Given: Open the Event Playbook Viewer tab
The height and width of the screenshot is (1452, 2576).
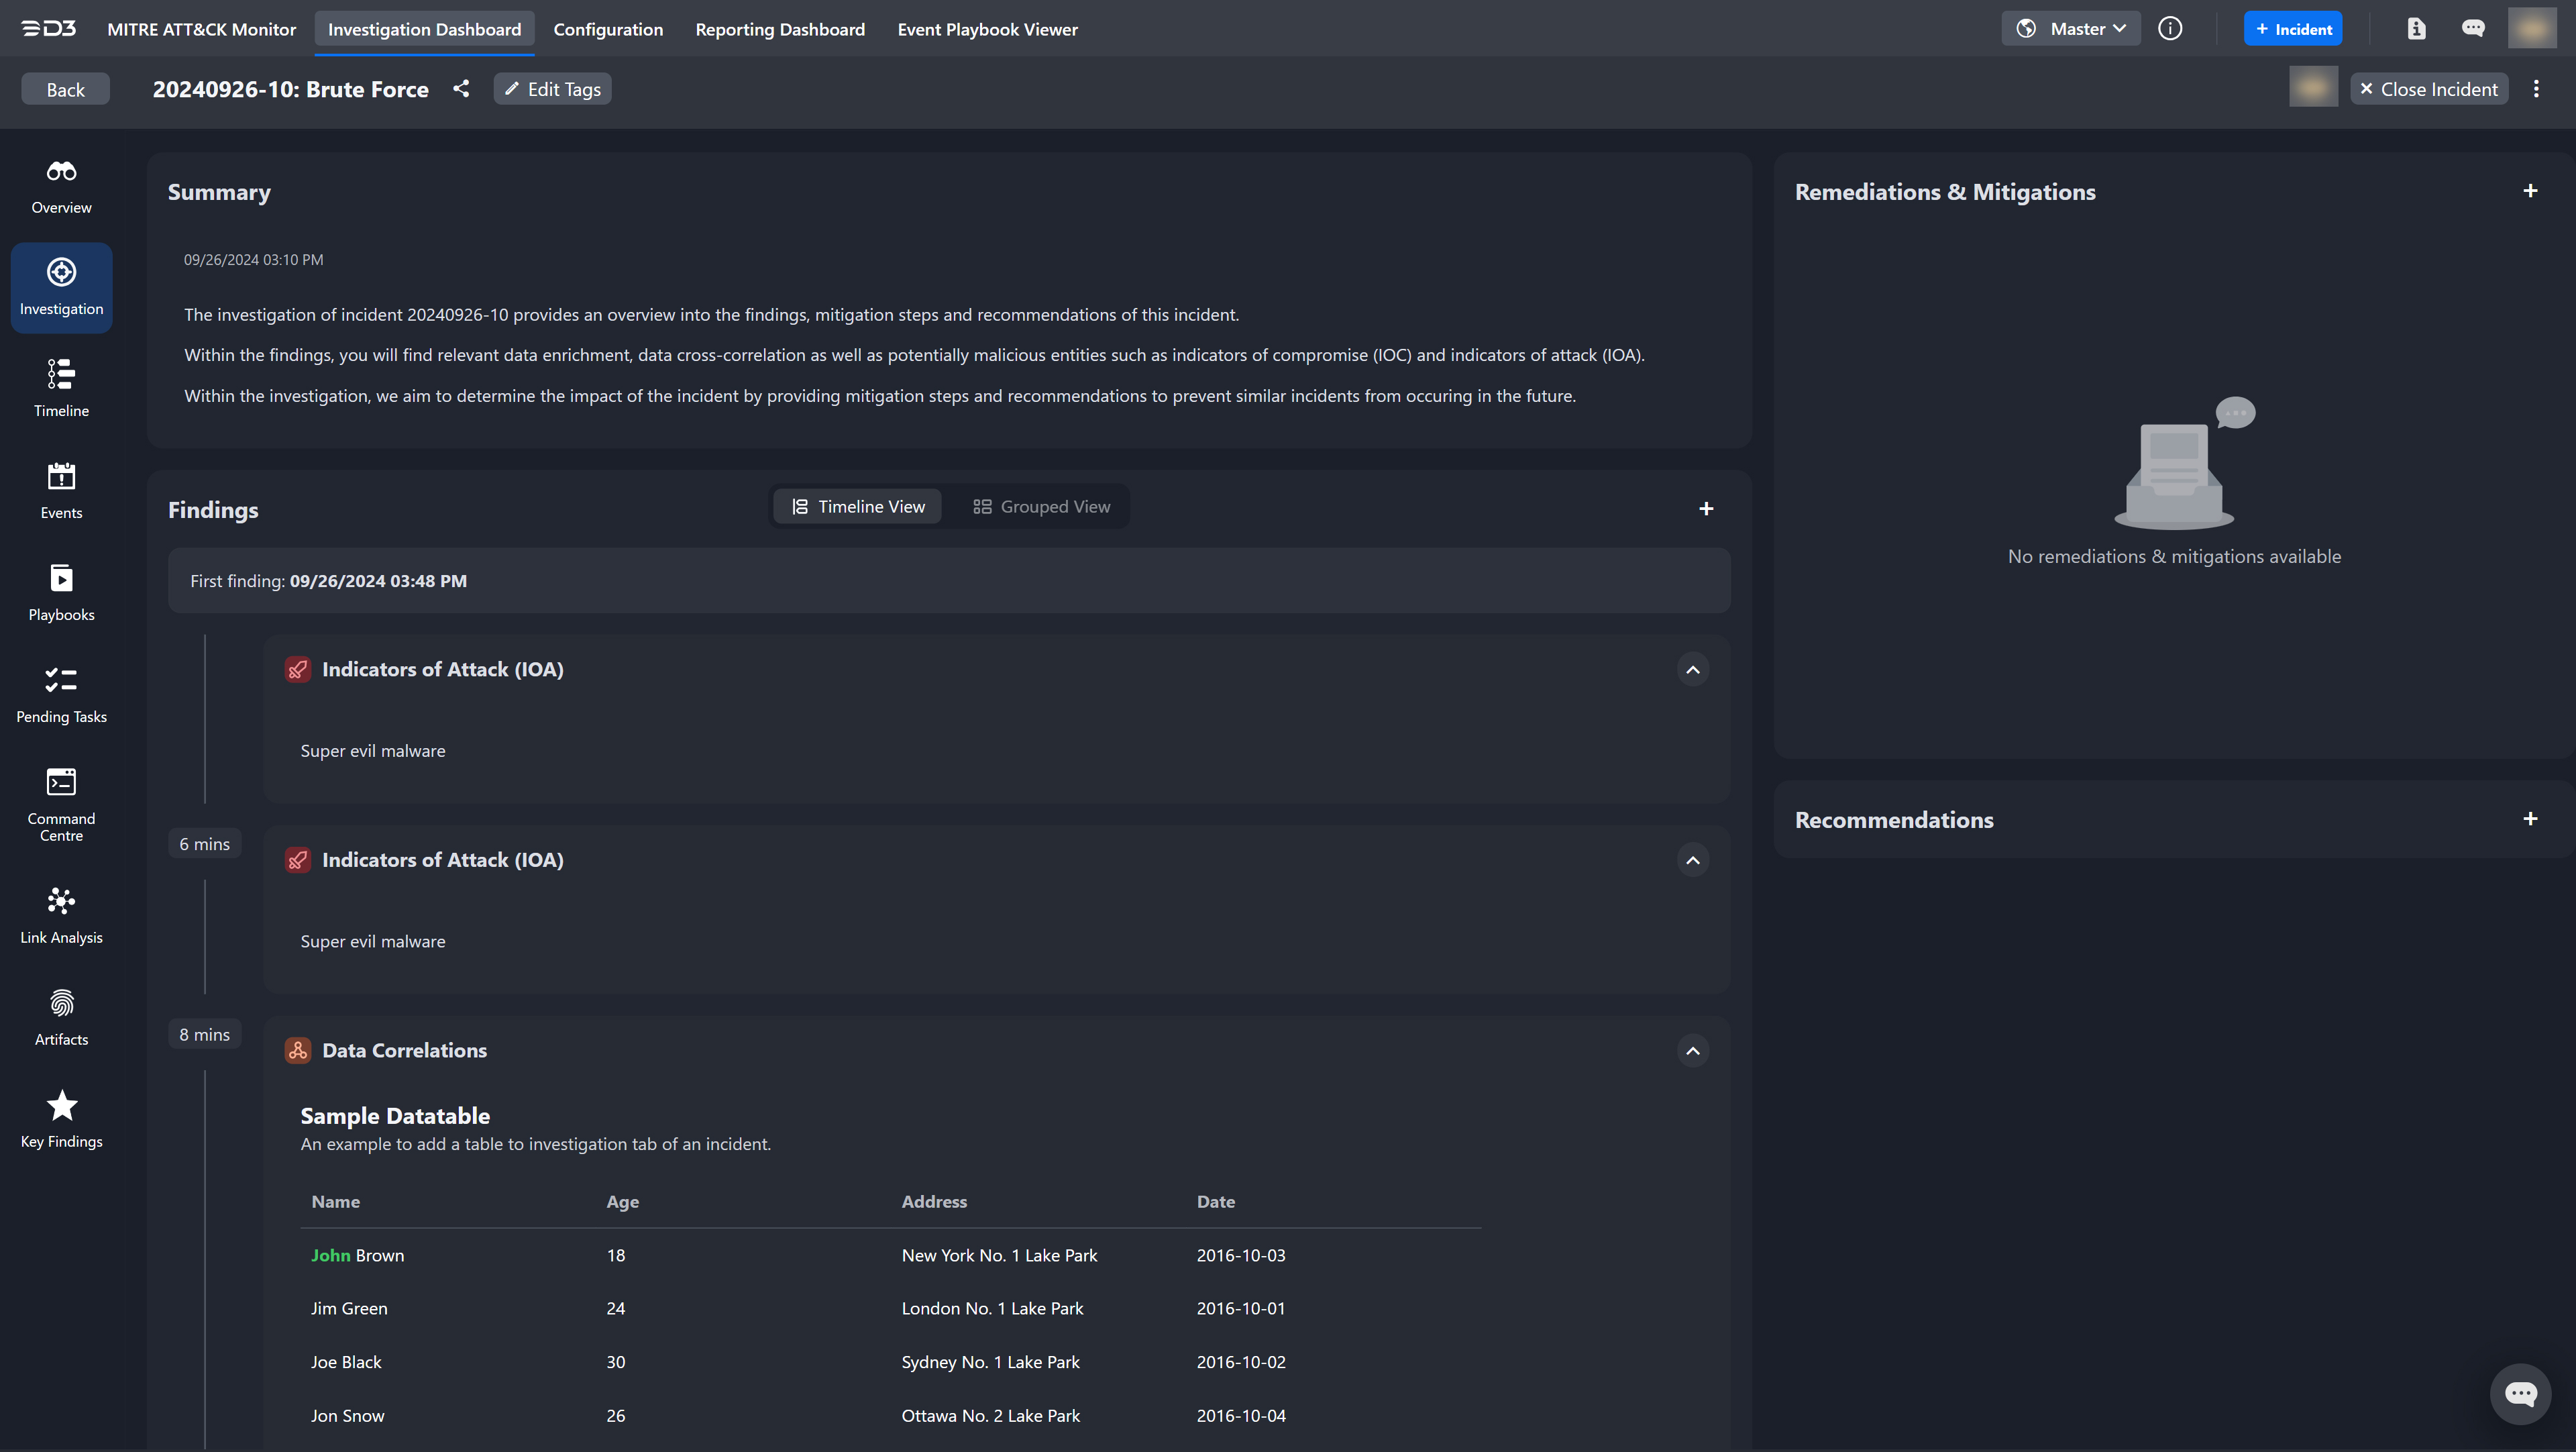Looking at the screenshot, I should tap(987, 29).
